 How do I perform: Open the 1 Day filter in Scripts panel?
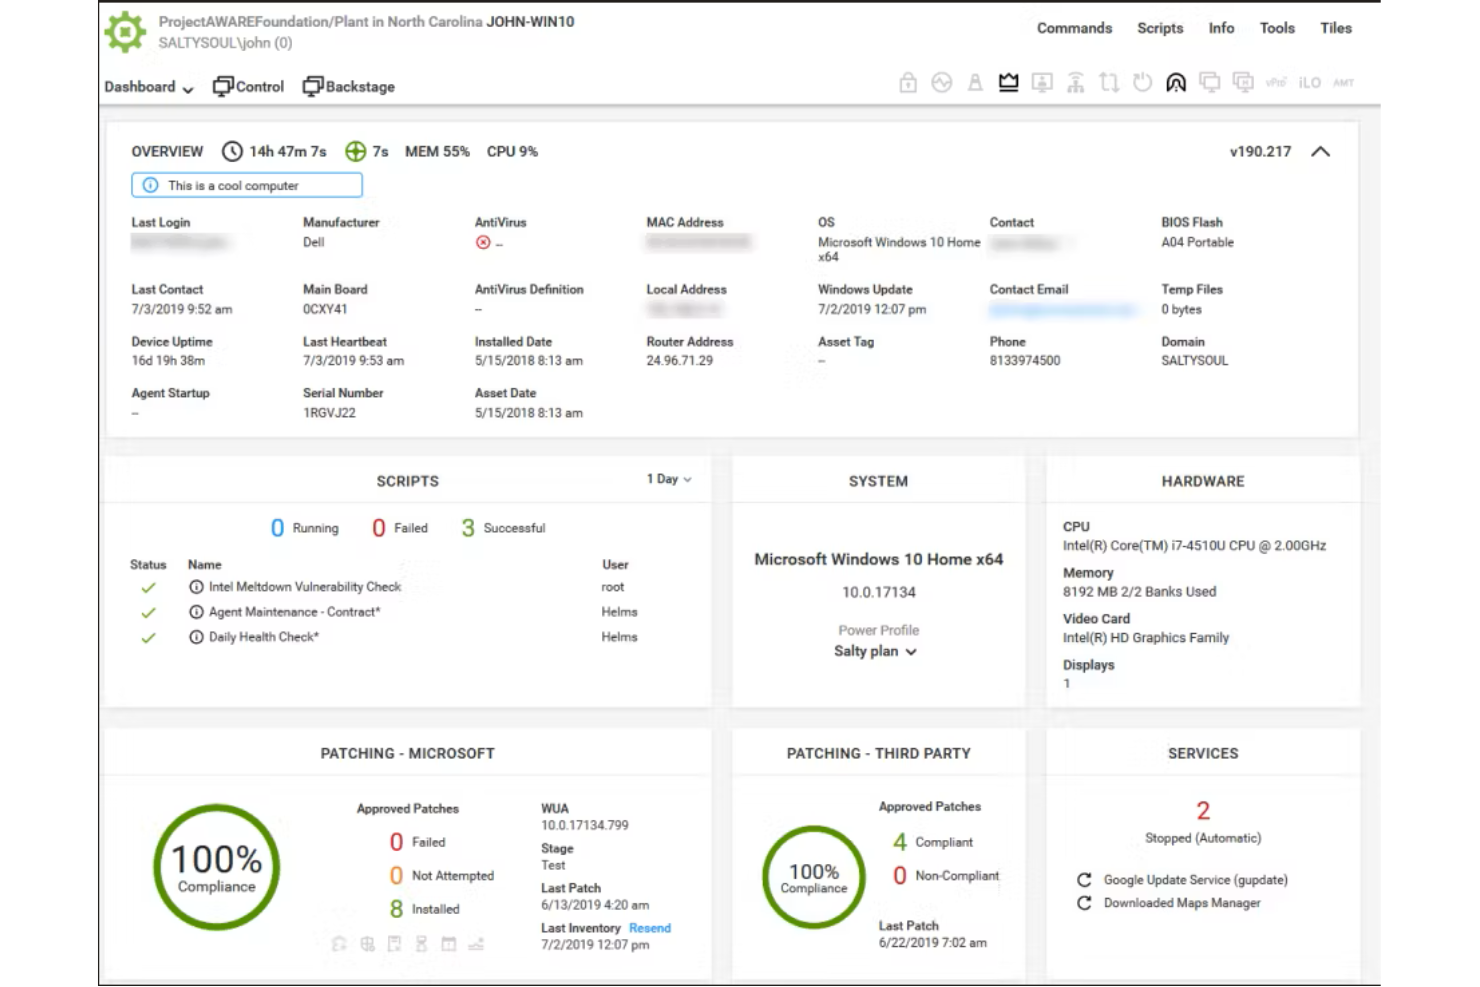[668, 479]
